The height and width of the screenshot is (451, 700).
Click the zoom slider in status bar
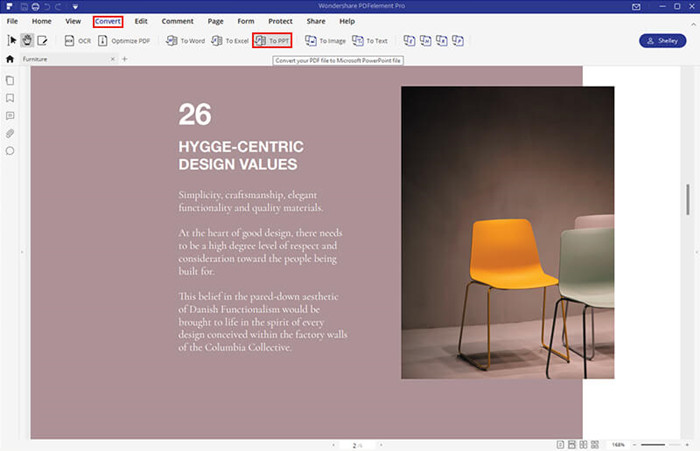click(655, 444)
